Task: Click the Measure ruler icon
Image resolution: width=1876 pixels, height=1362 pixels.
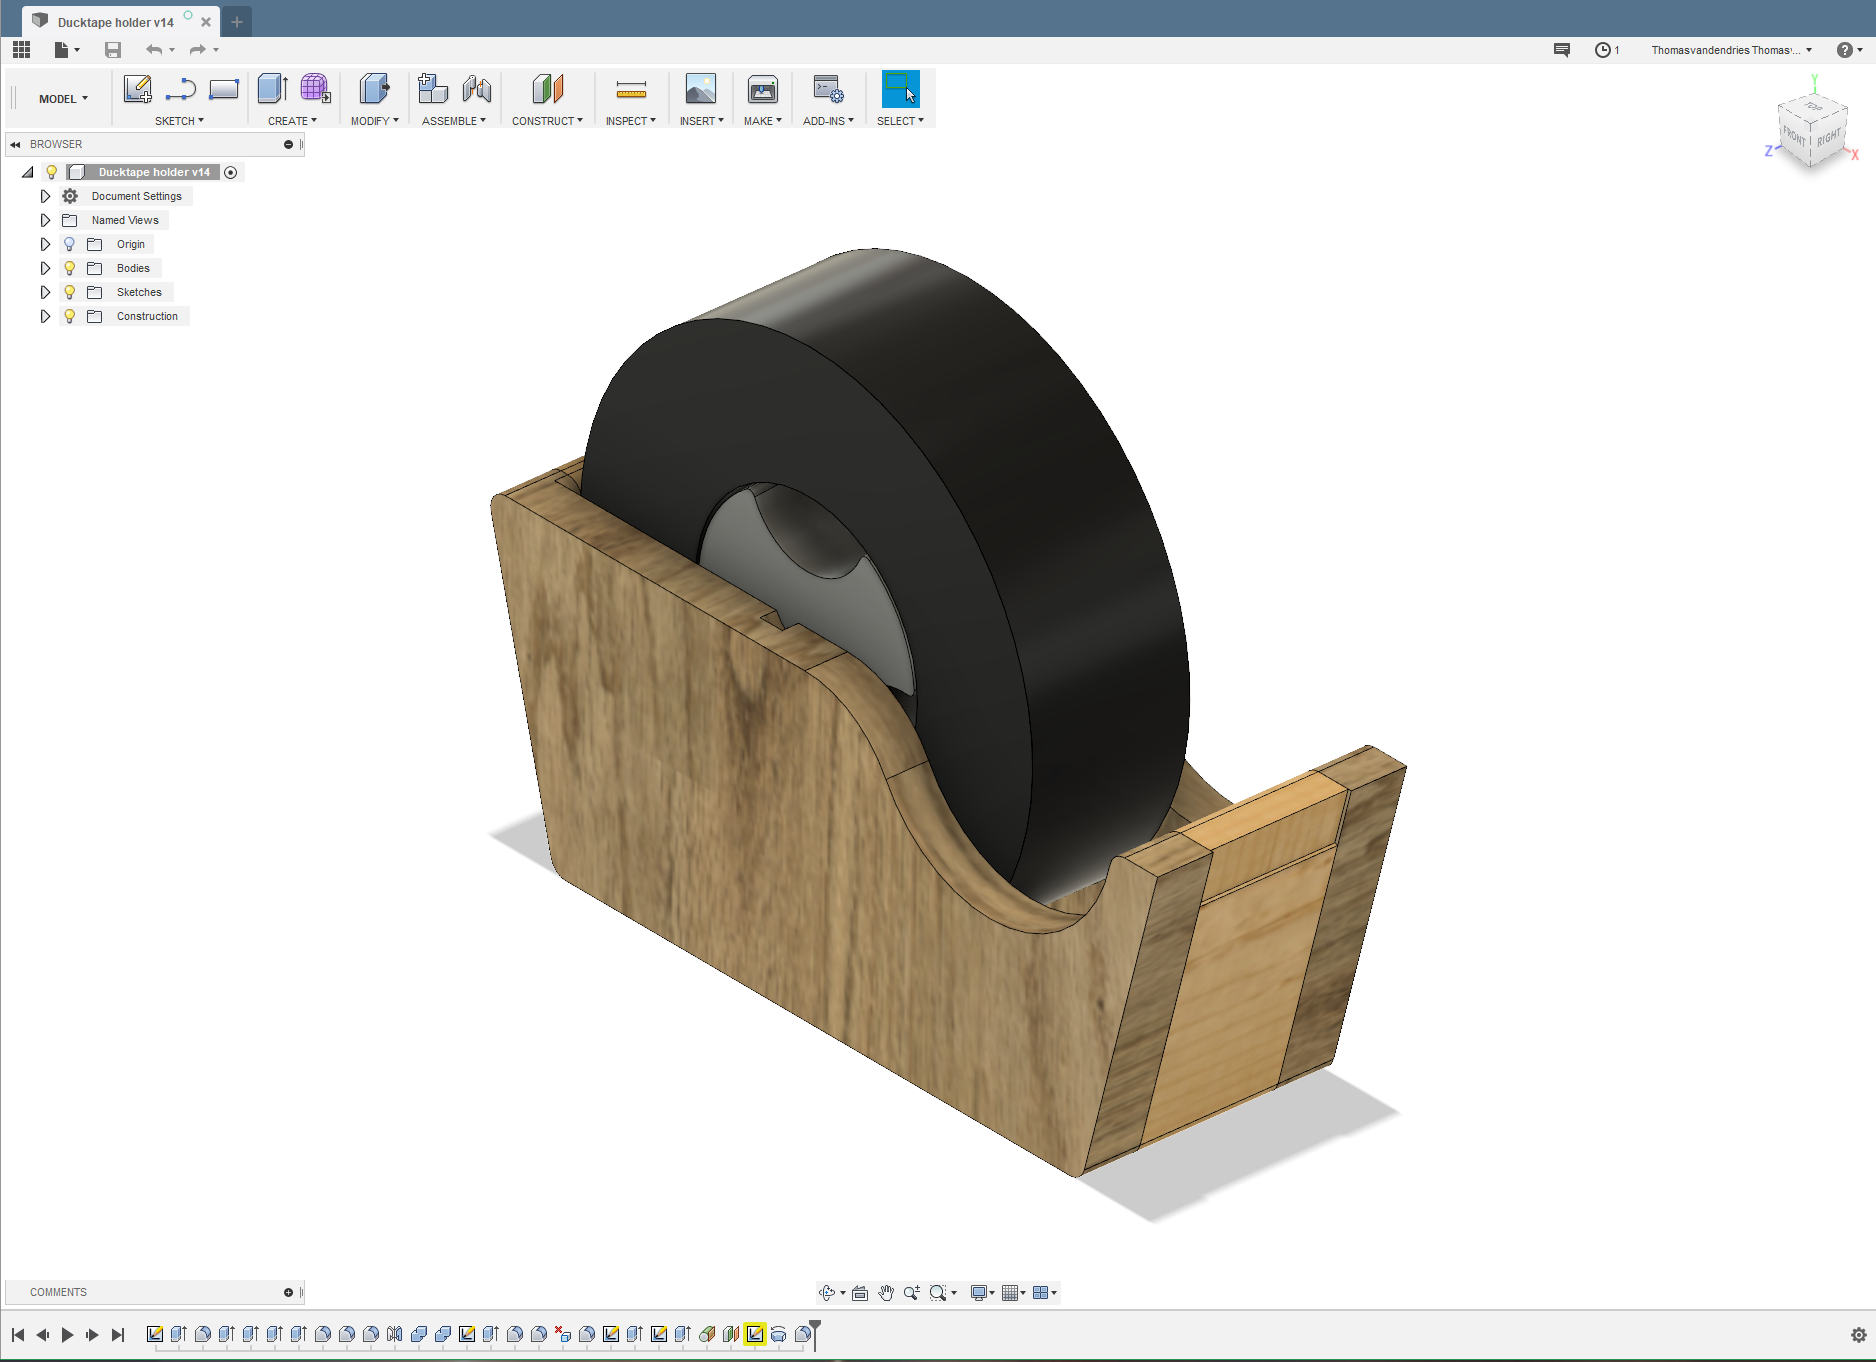Action: [x=631, y=90]
